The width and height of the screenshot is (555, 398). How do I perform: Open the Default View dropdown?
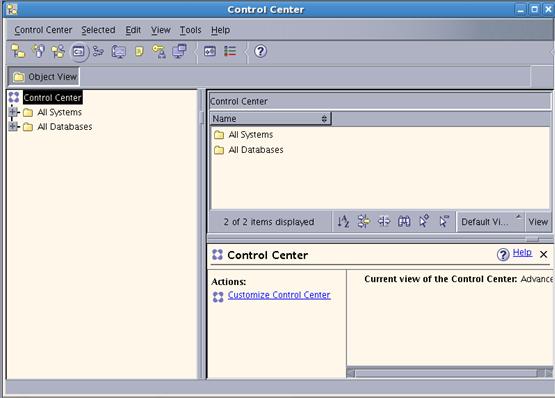click(x=490, y=222)
